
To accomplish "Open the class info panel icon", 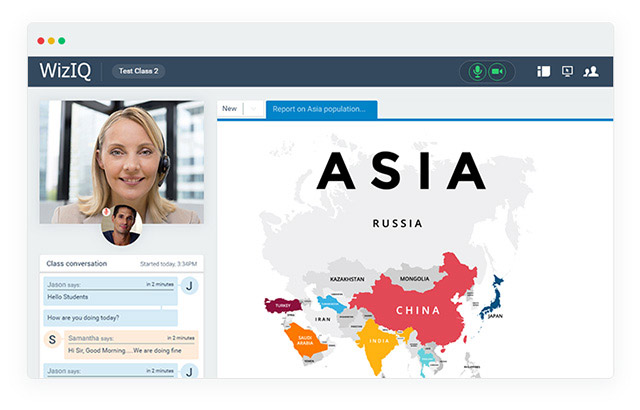I will [544, 71].
